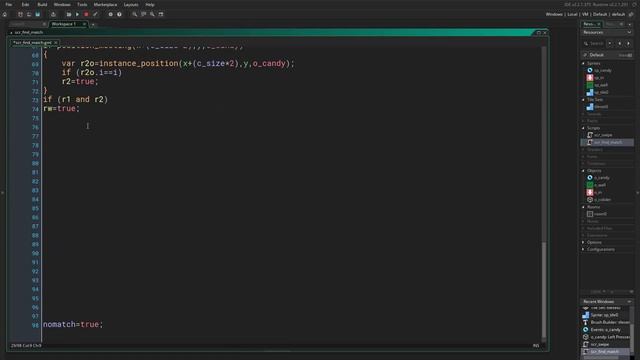Select the sp_tile0 sprite
This screenshot has height=360, width=640.
pyautogui.click(x=601, y=92)
